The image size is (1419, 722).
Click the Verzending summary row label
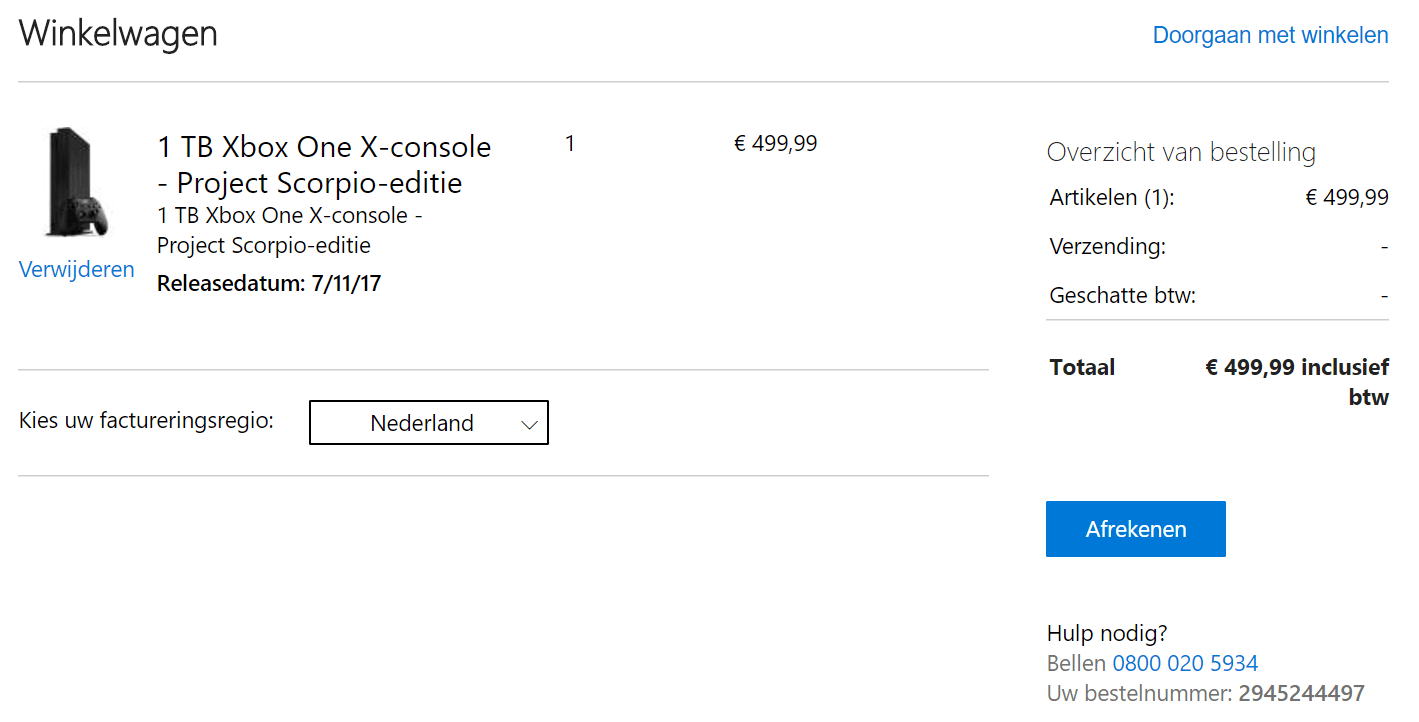[1107, 246]
